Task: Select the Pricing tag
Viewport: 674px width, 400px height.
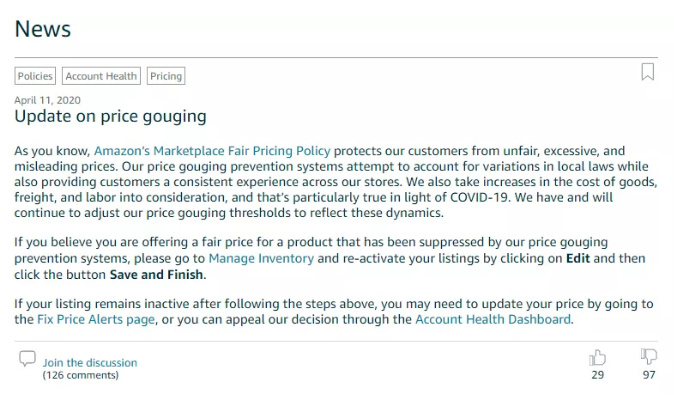Action: (x=166, y=76)
